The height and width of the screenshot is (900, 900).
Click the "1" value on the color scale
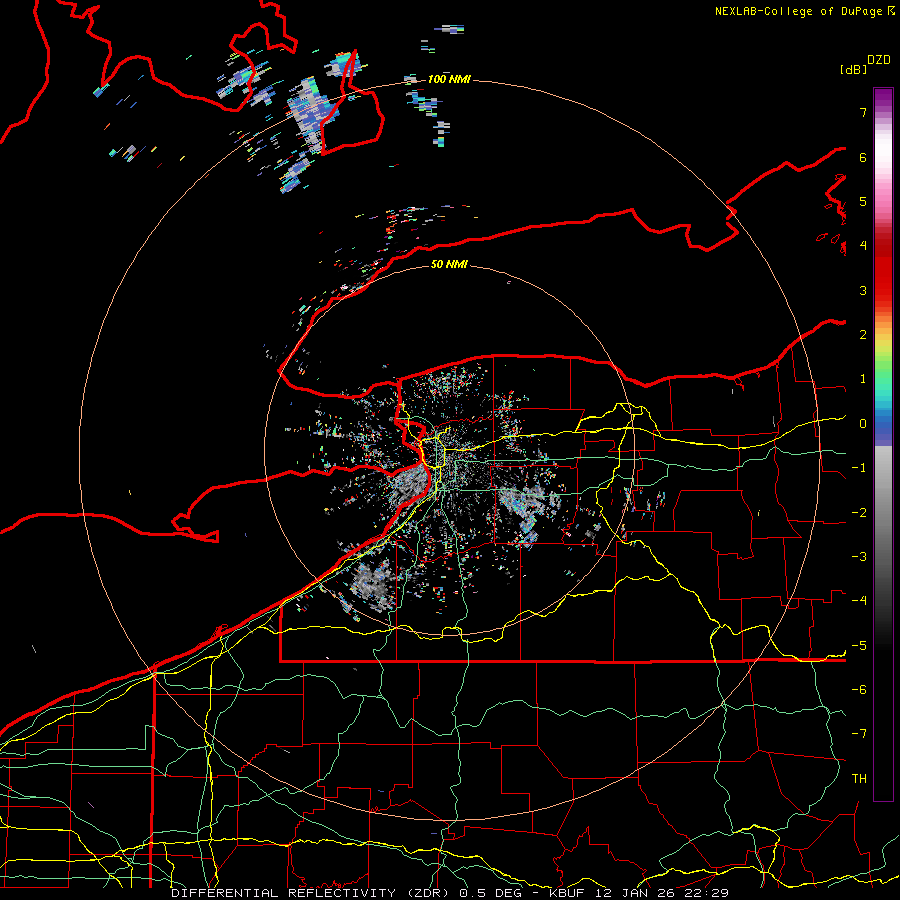(x=863, y=379)
